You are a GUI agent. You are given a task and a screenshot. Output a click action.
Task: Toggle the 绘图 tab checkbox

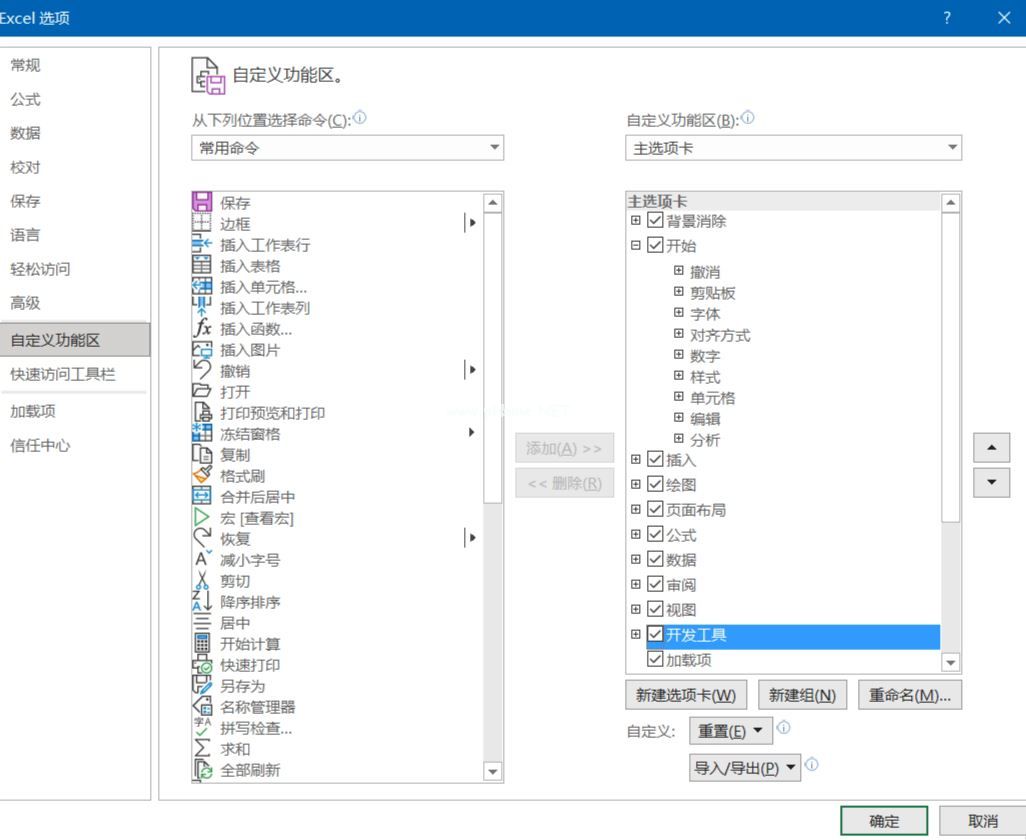[655, 484]
